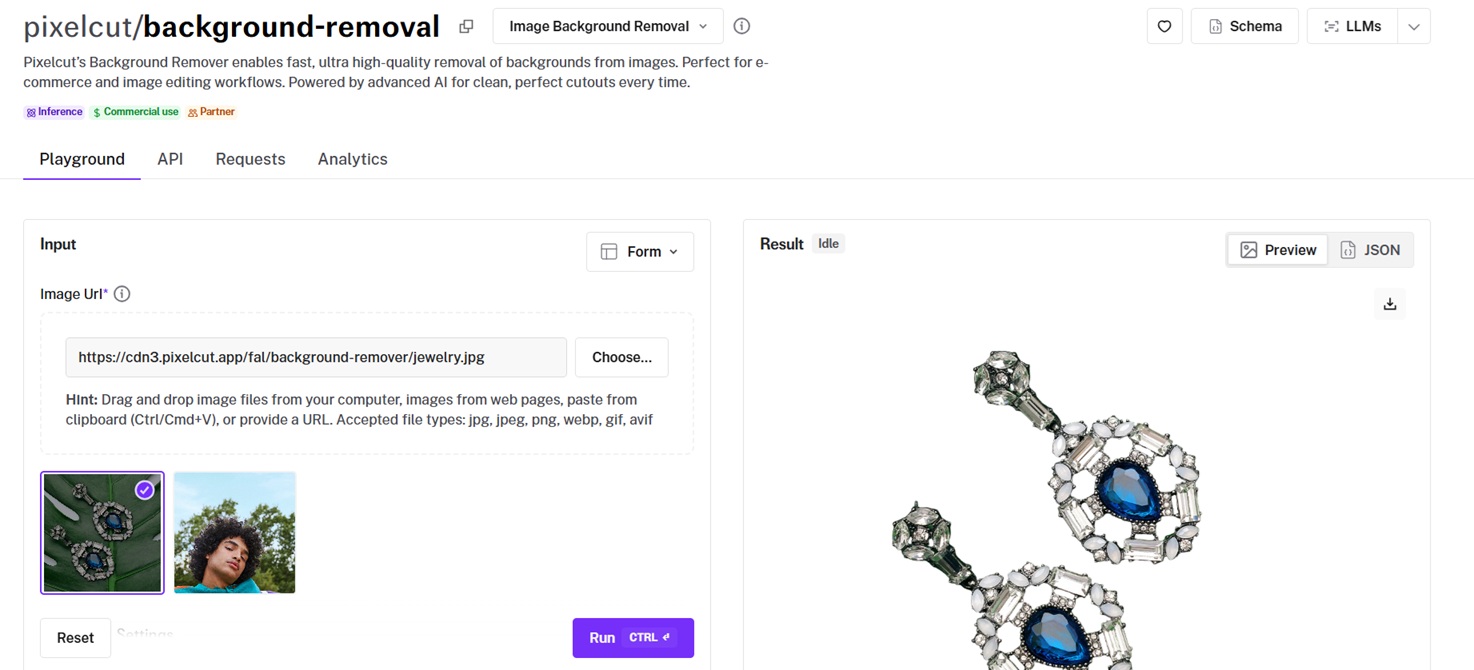Viewport: 1474px width, 670px height.
Task: Copy the model name with copy icon
Action: click(466, 27)
